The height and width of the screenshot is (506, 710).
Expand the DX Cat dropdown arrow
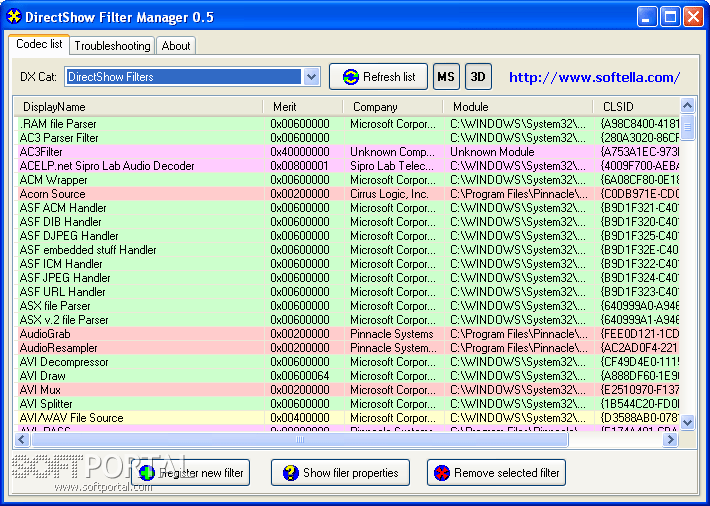(311, 77)
